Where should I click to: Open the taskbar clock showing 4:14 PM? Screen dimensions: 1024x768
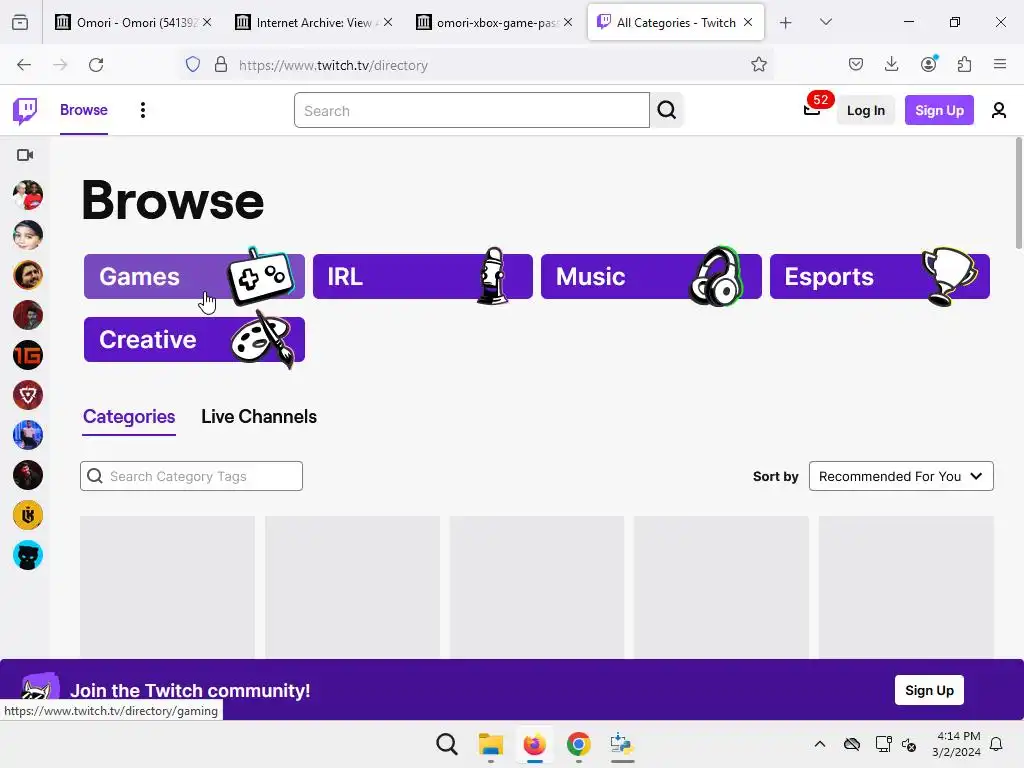[956, 744]
